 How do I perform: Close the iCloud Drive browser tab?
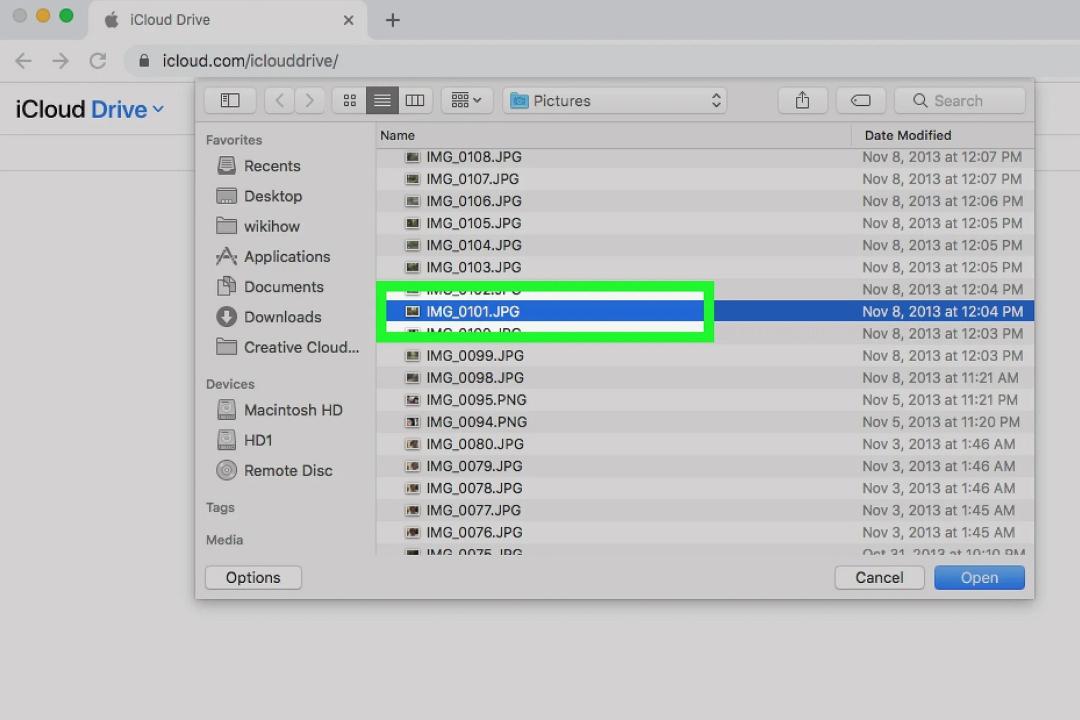(349, 20)
